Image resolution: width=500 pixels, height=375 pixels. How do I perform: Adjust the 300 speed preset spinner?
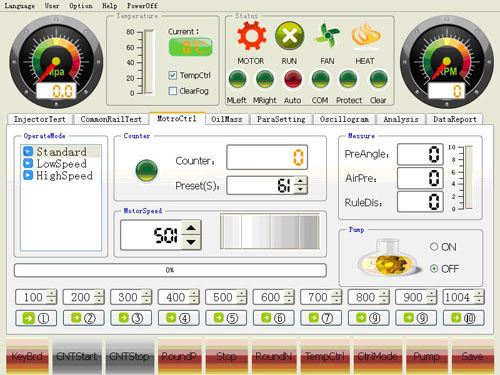click(147, 297)
